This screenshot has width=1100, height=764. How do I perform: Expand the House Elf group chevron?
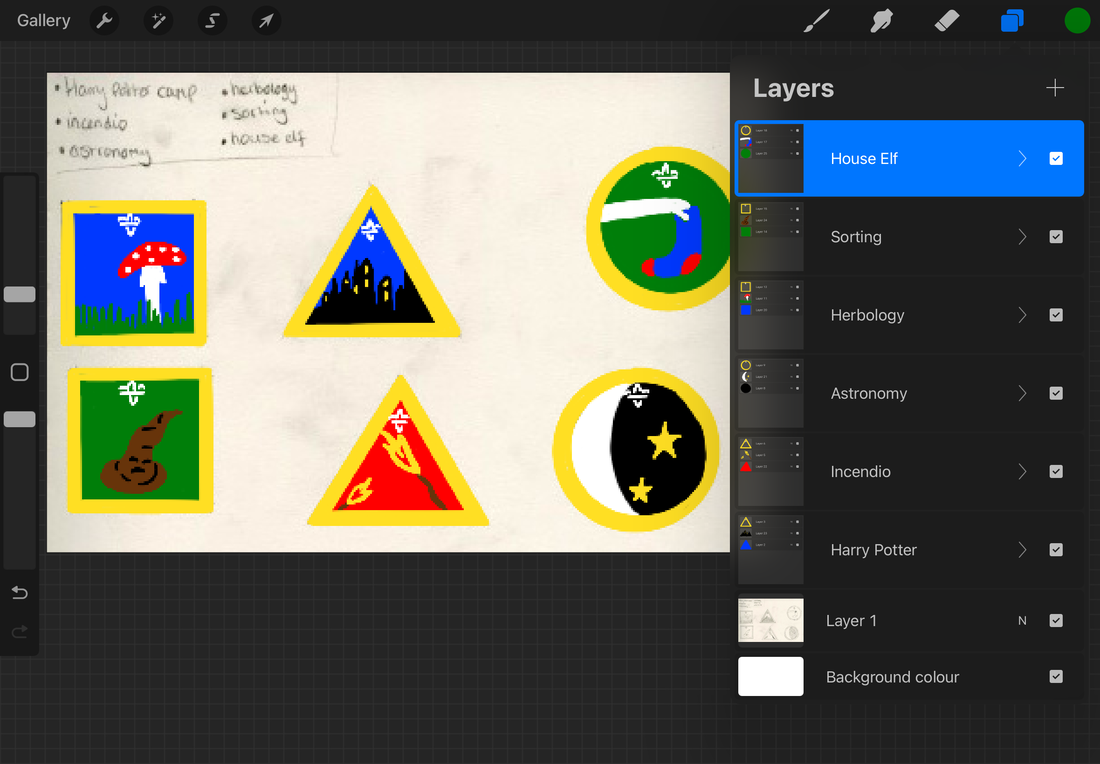(x=1022, y=159)
